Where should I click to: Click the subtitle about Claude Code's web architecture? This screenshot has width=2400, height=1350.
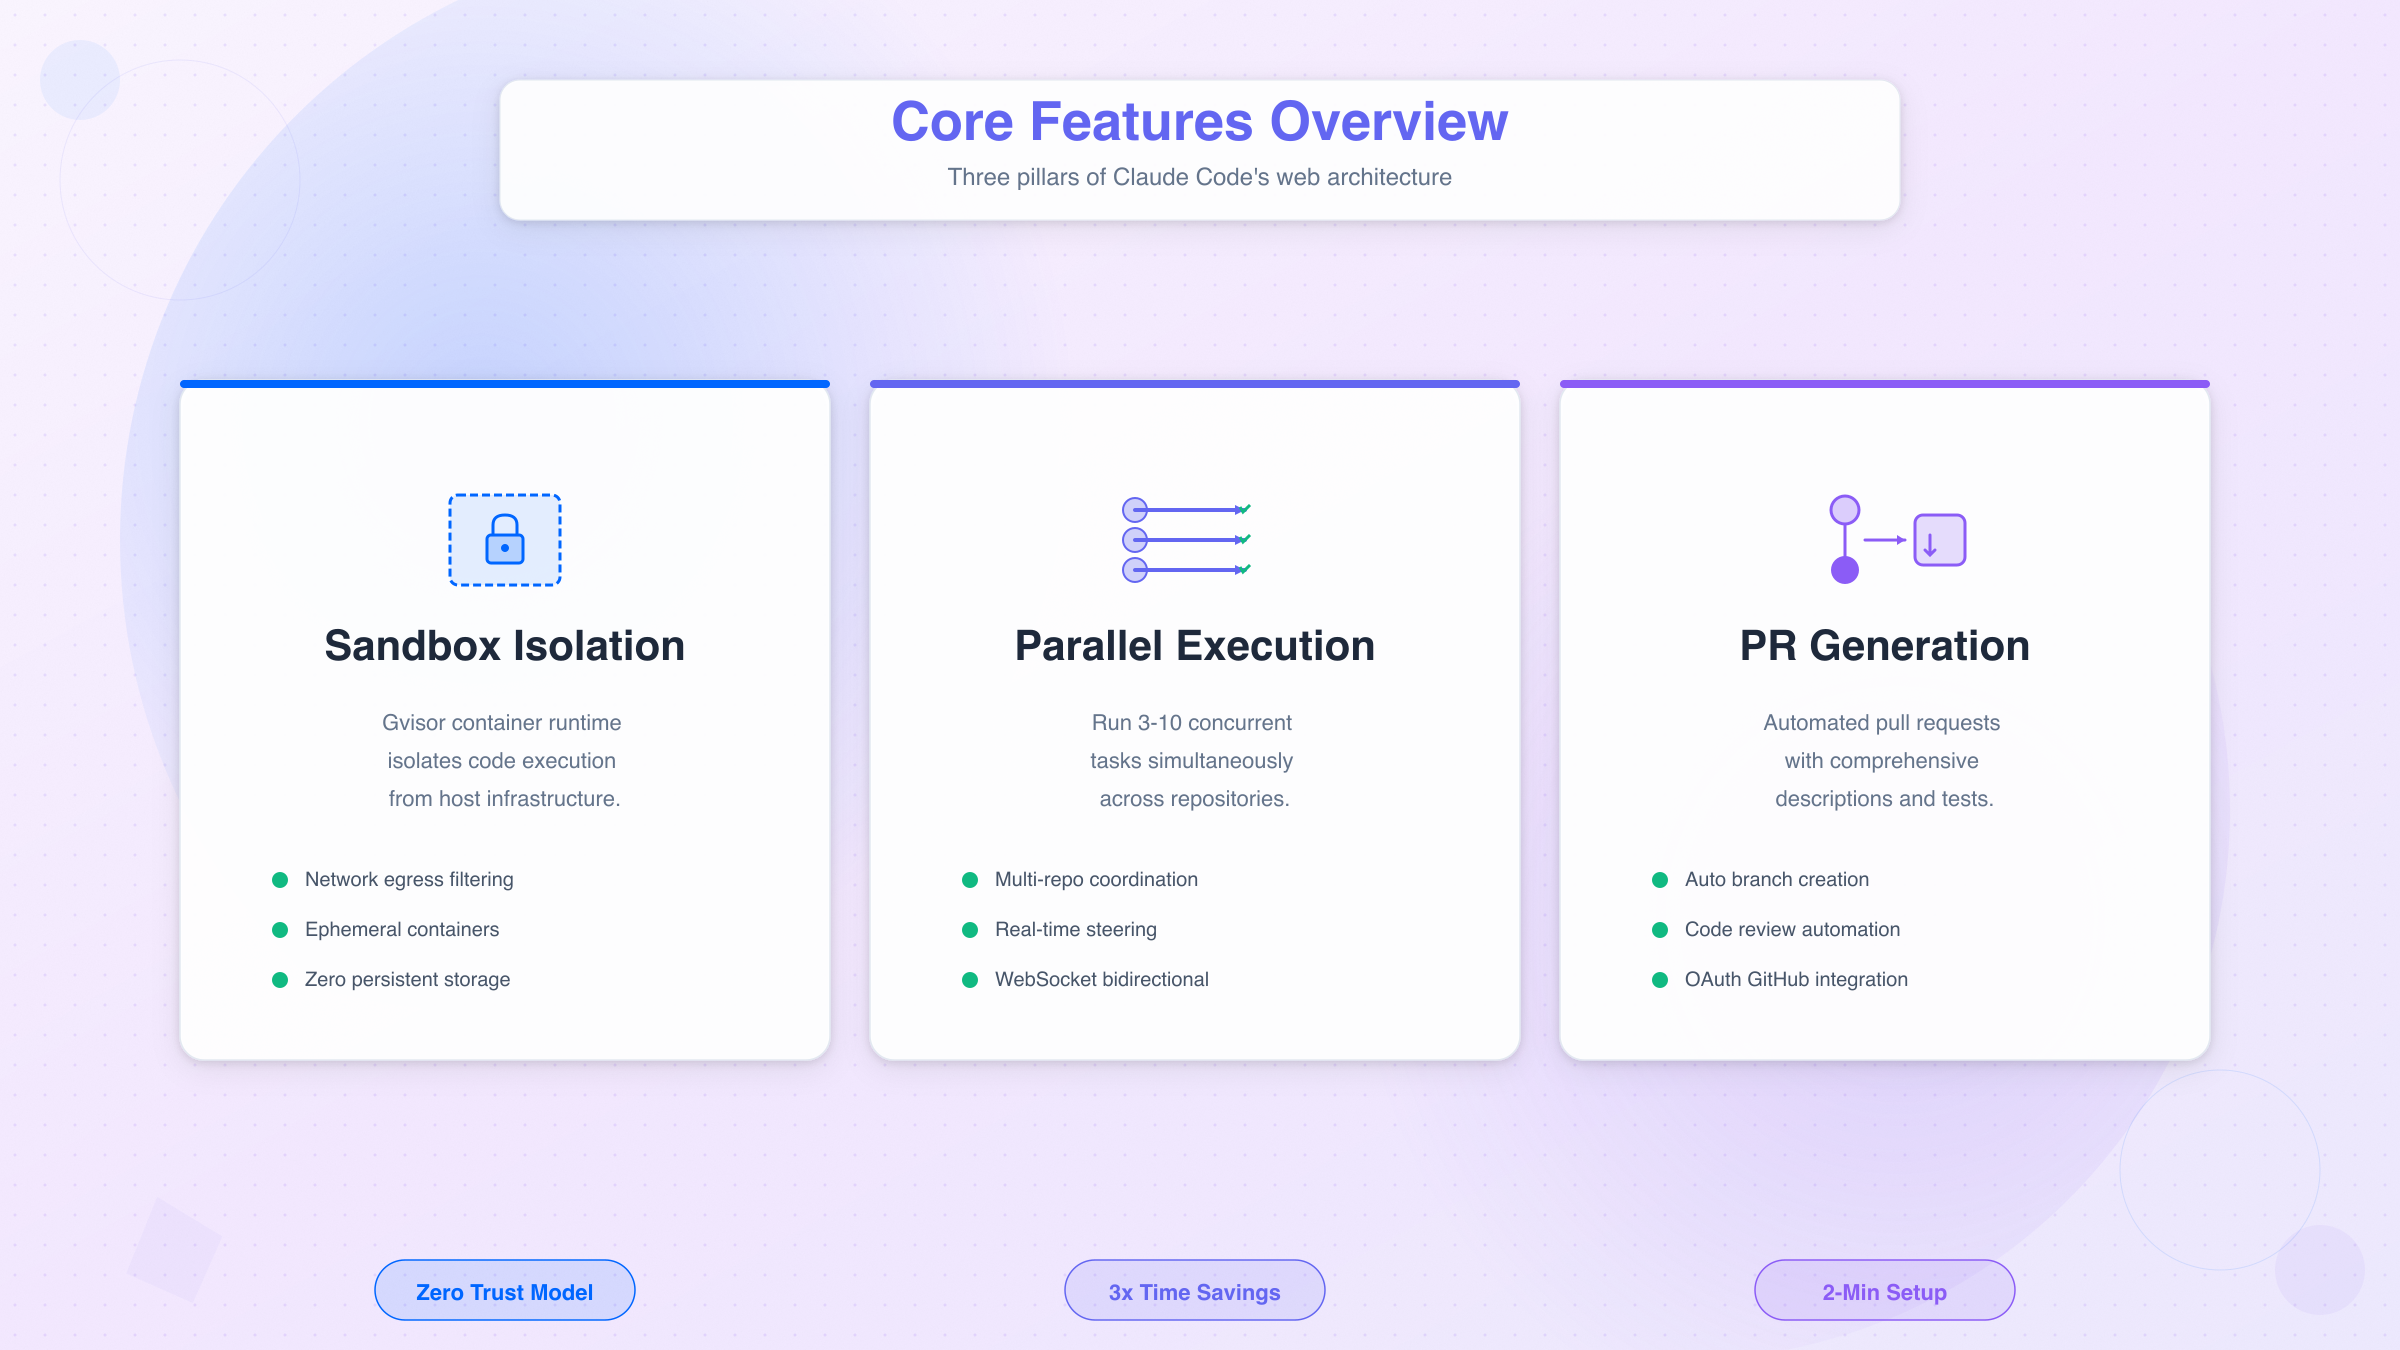click(1199, 177)
